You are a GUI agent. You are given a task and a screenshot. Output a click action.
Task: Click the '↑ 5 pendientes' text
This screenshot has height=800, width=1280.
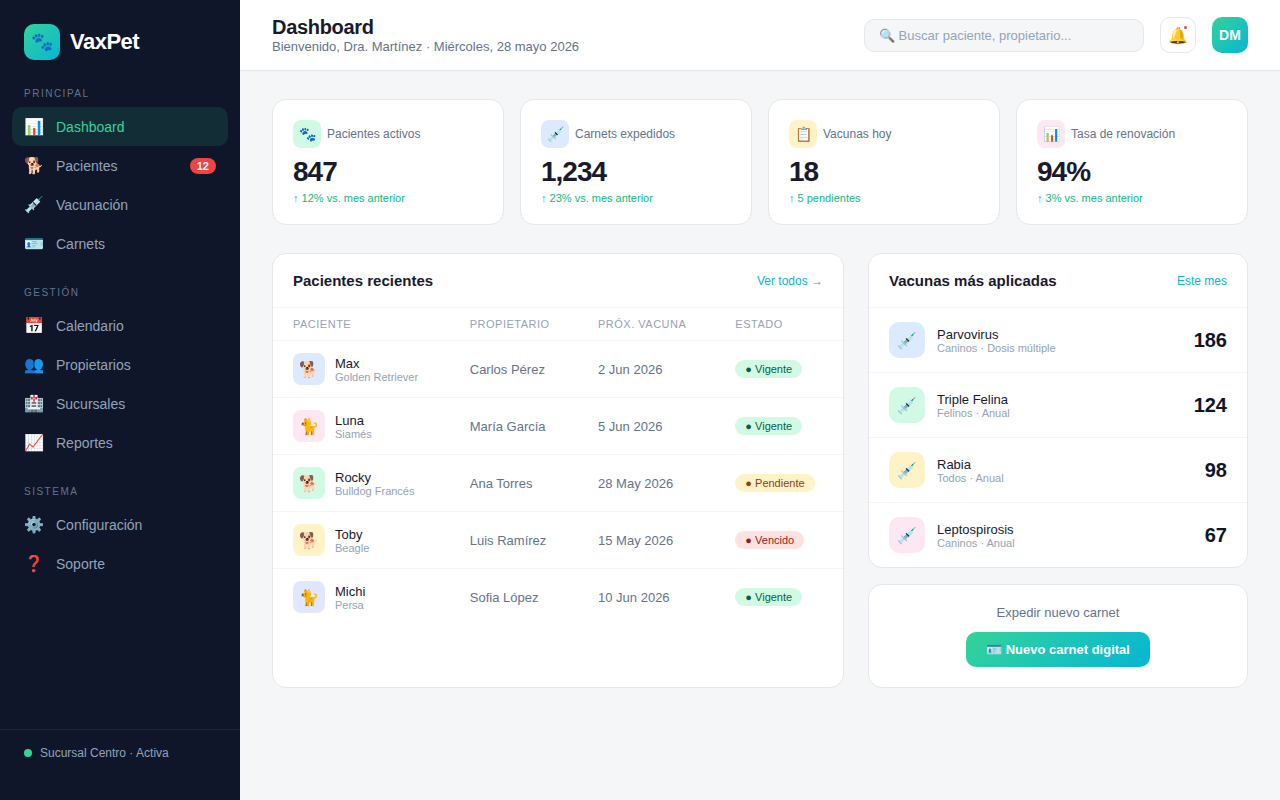(x=825, y=198)
